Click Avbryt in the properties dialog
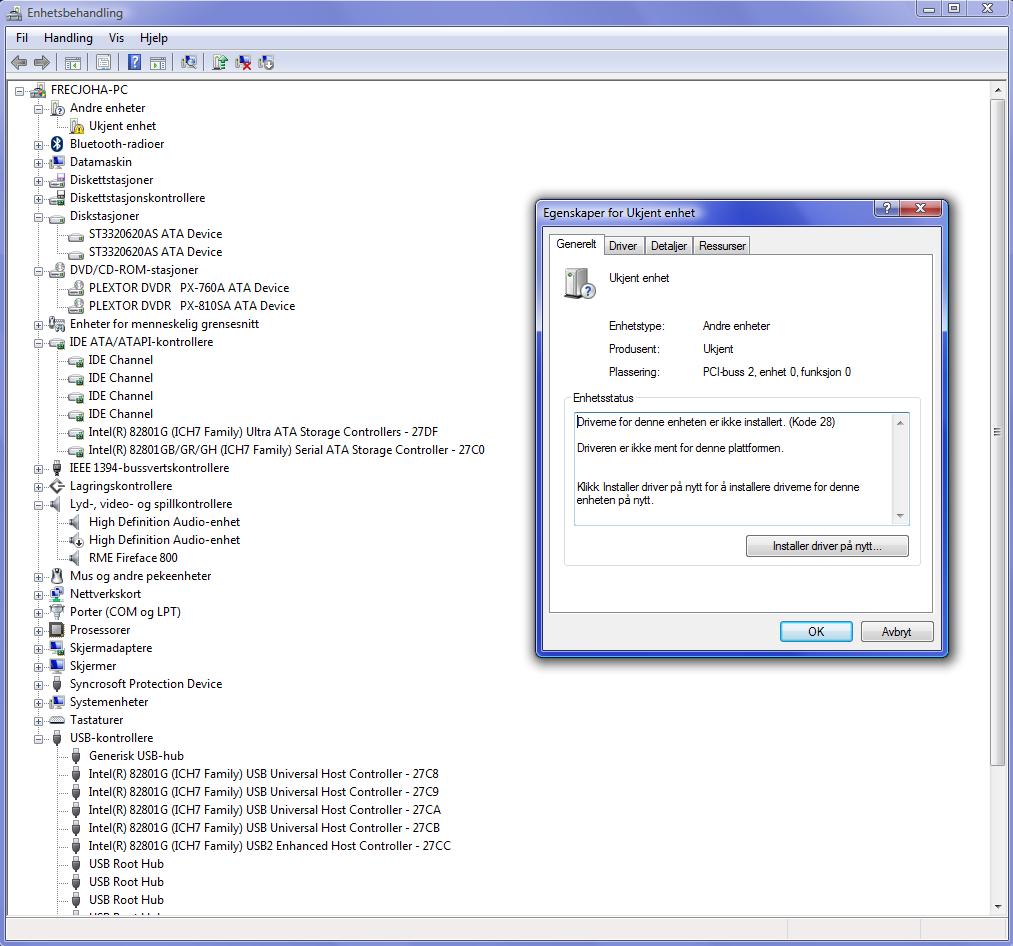Viewport: 1013px width, 946px height. [x=897, y=631]
